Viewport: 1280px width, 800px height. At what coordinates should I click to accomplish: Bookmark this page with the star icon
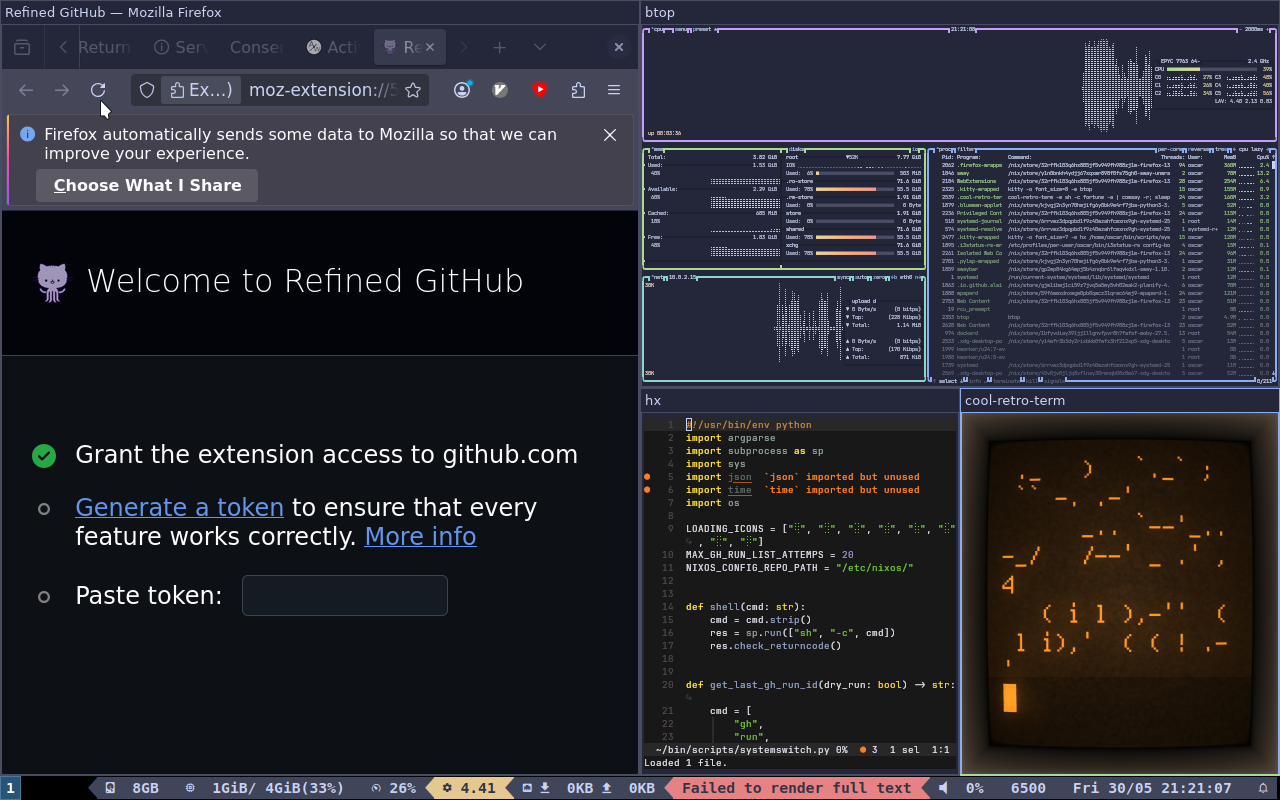[412, 90]
